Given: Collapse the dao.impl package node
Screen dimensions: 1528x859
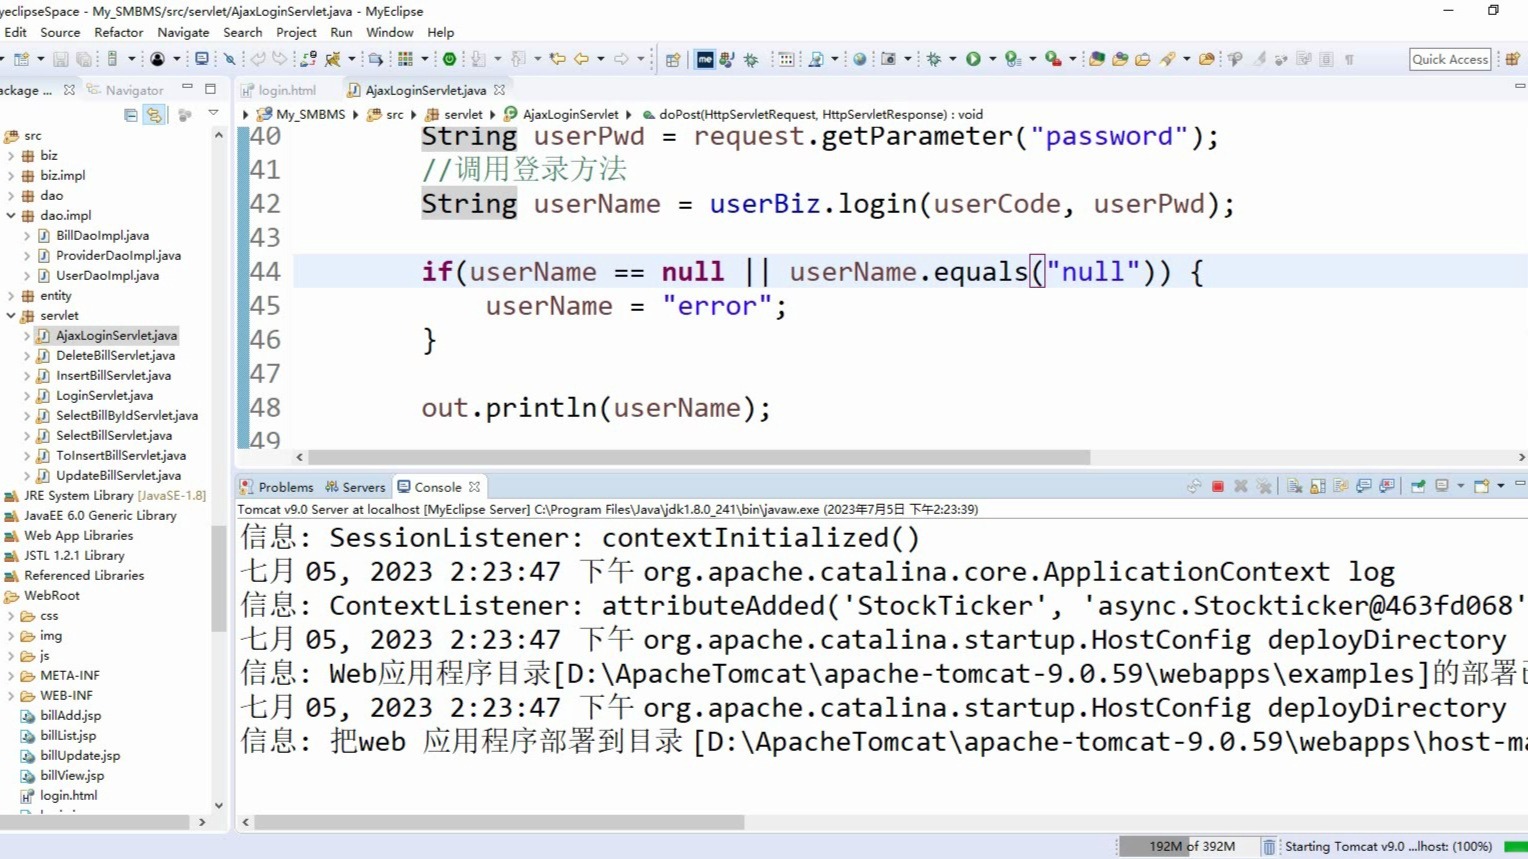Looking at the screenshot, I should [11, 215].
